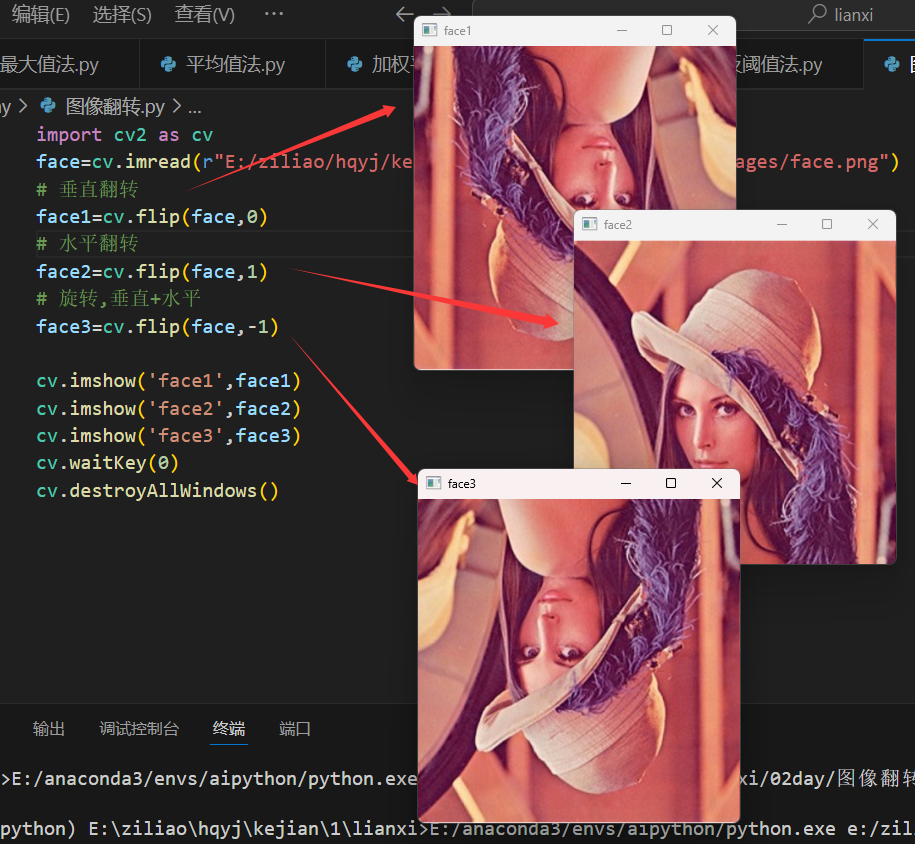Image resolution: width=915 pixels, height=844 pixels.
Task: Click the Python icon of the rightmost tab
Action: 891,64
